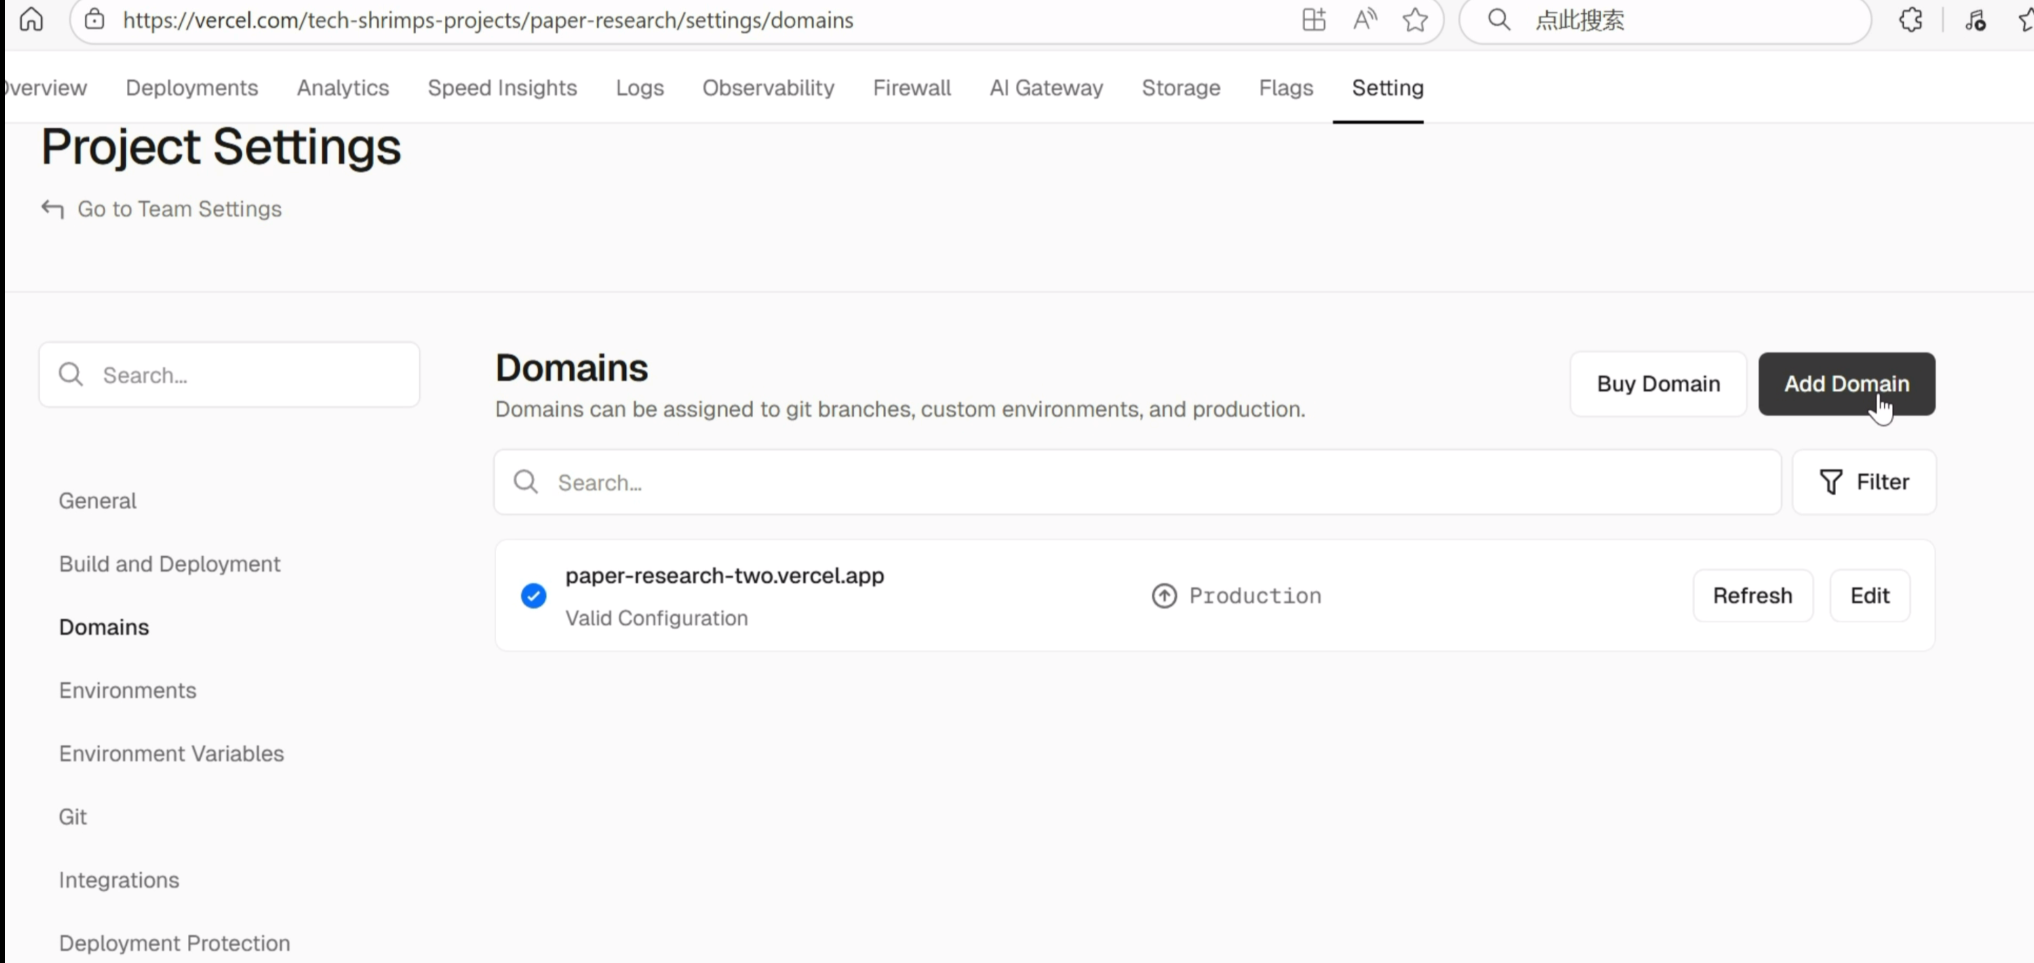
Task: Click blue valid configuration checkmark icon
Action: [534, 596]
